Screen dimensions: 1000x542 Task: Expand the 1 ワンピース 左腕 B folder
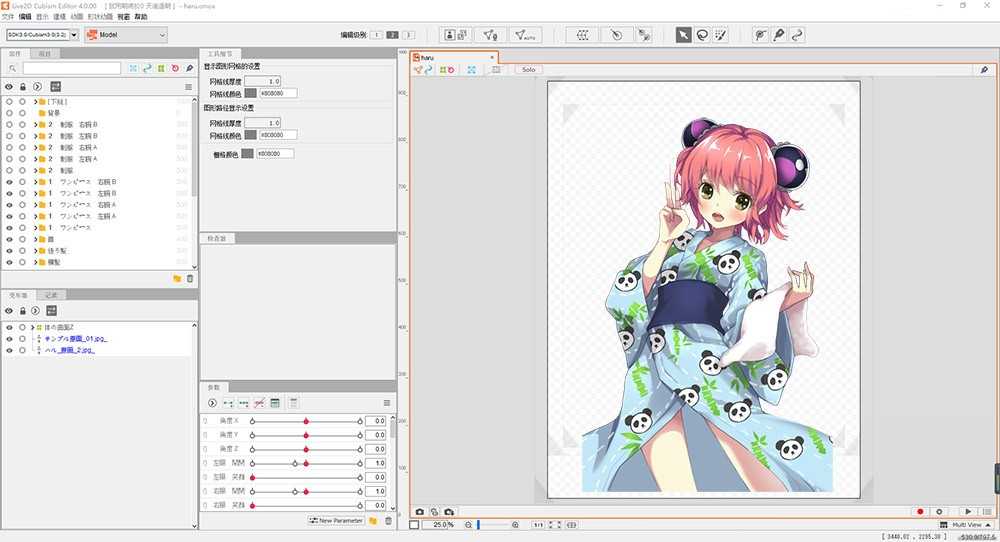pos(36,193)
